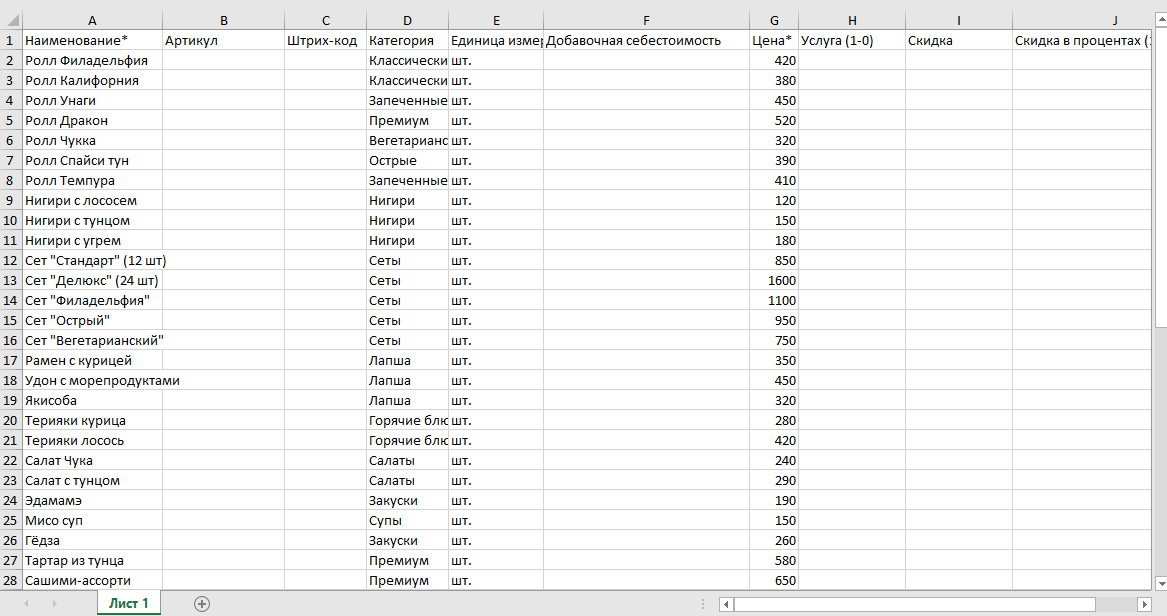Click the next sheet navigation arrow
The width and height of the screenshot is (1167, 616).
(x=53, y=603)
